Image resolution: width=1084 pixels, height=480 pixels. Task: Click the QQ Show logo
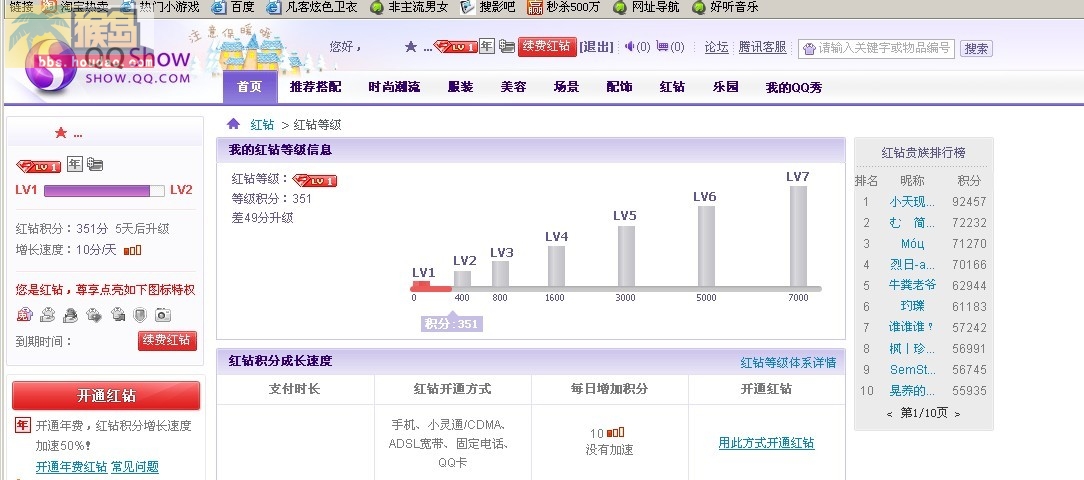click(x=107, y=65)
